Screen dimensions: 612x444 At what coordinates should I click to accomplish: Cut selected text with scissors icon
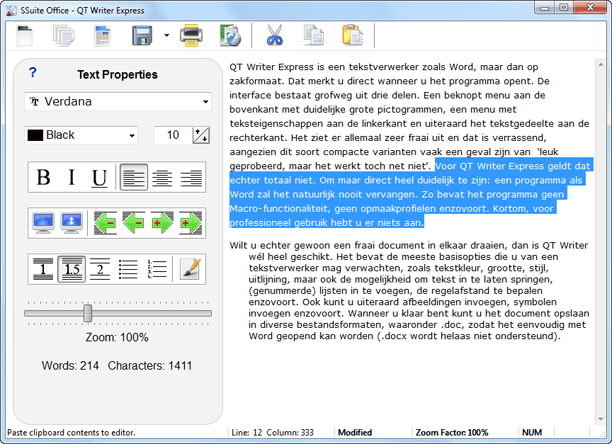click(x=275, y=36)
